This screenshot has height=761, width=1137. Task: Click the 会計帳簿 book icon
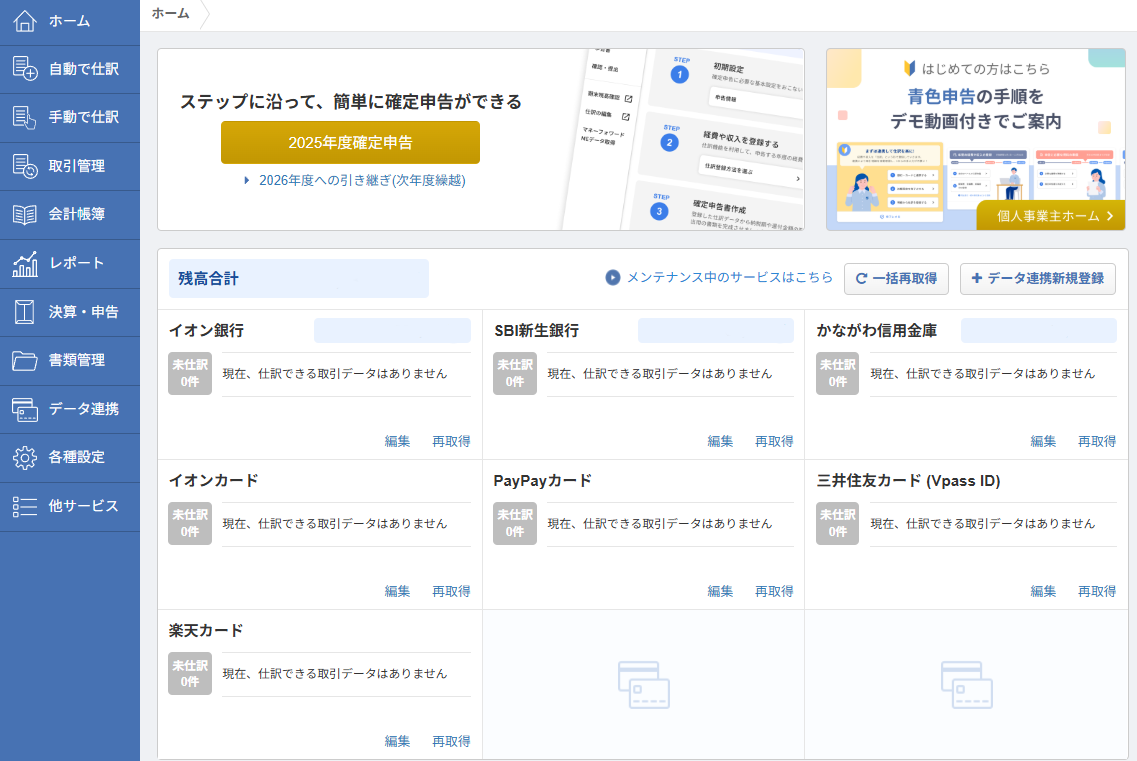25,214
